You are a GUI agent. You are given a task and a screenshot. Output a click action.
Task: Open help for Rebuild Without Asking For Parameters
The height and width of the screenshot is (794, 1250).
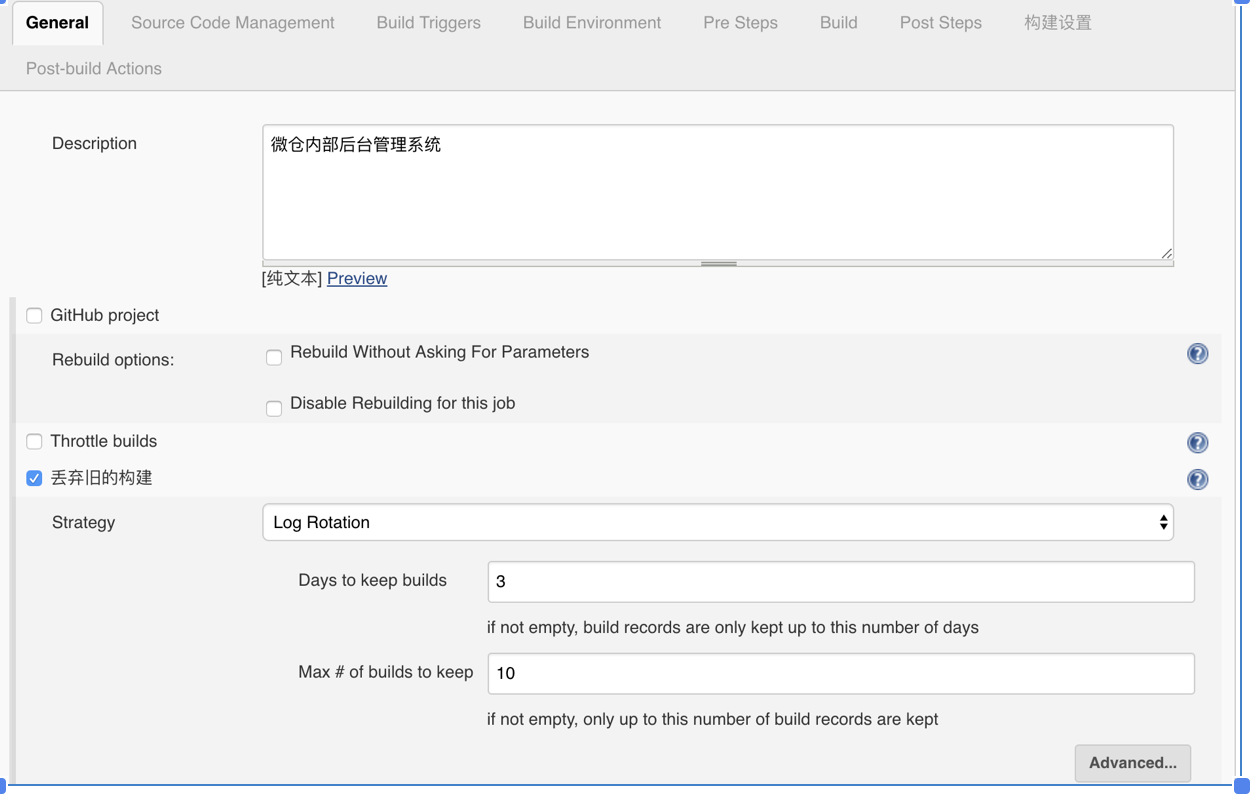pos(1197,354)
